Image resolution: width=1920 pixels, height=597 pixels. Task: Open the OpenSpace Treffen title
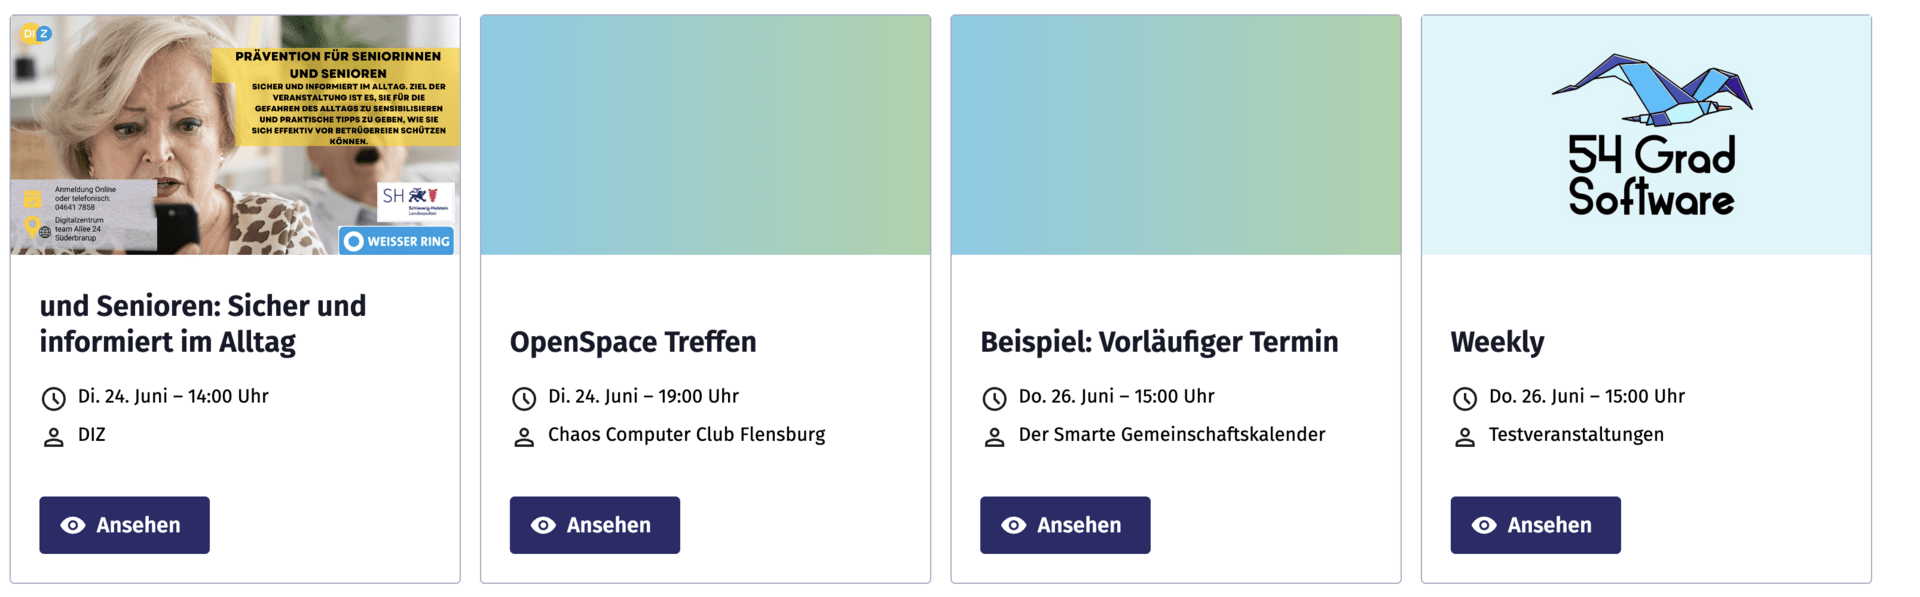[x=633, y=342]
